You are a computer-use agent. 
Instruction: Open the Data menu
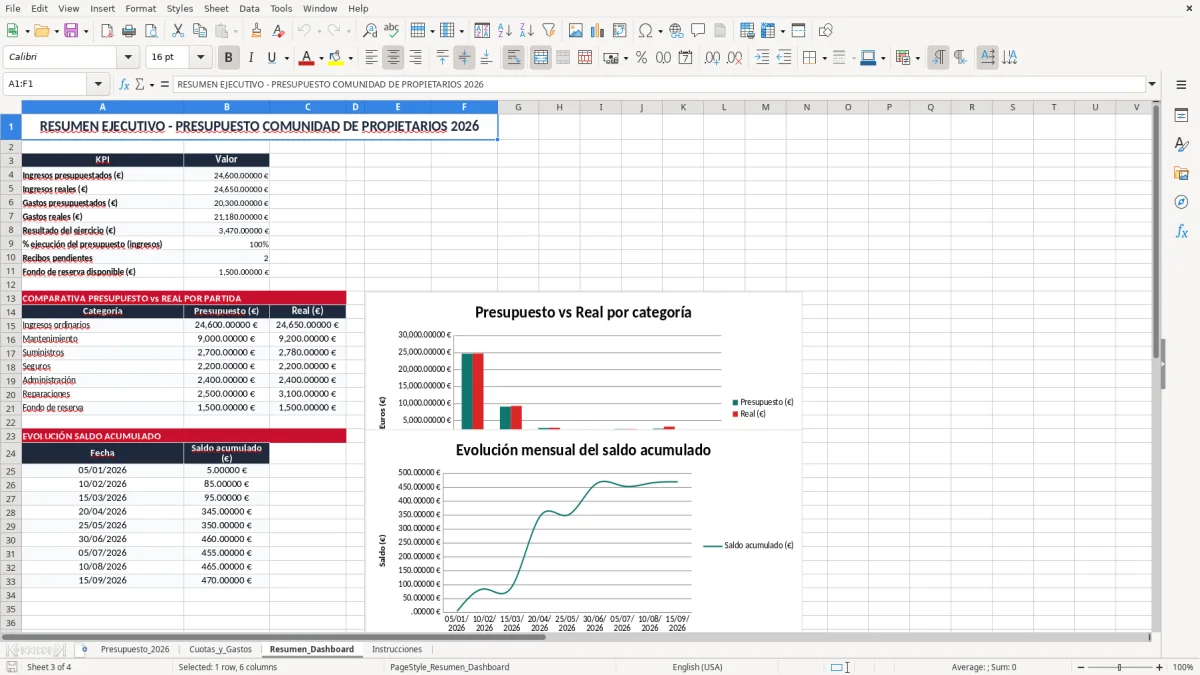pos(249,8)
